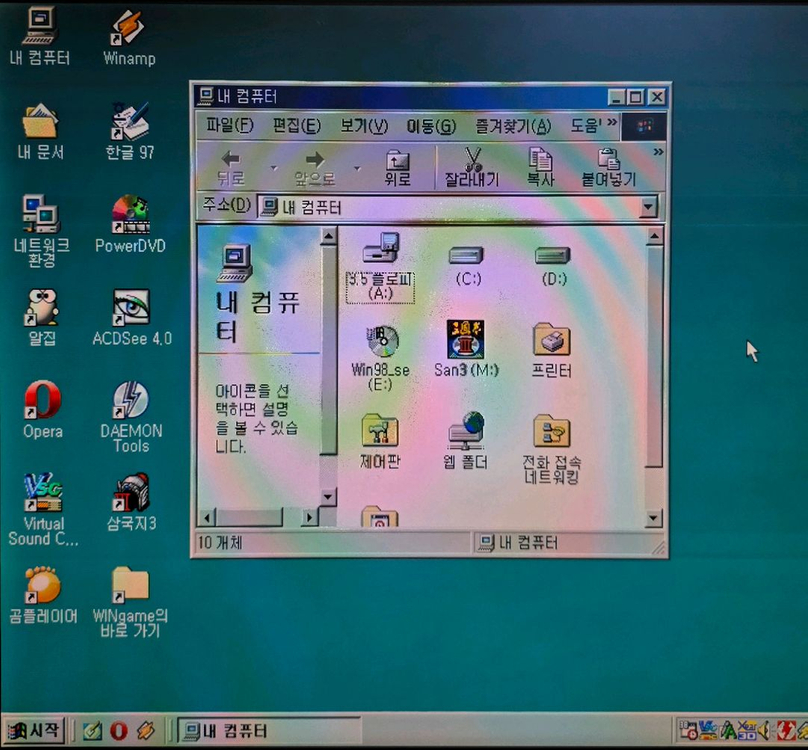This screenshot has height=750, width=808.
Task: Select the 제어판 control panel icon
Action: 380,432
